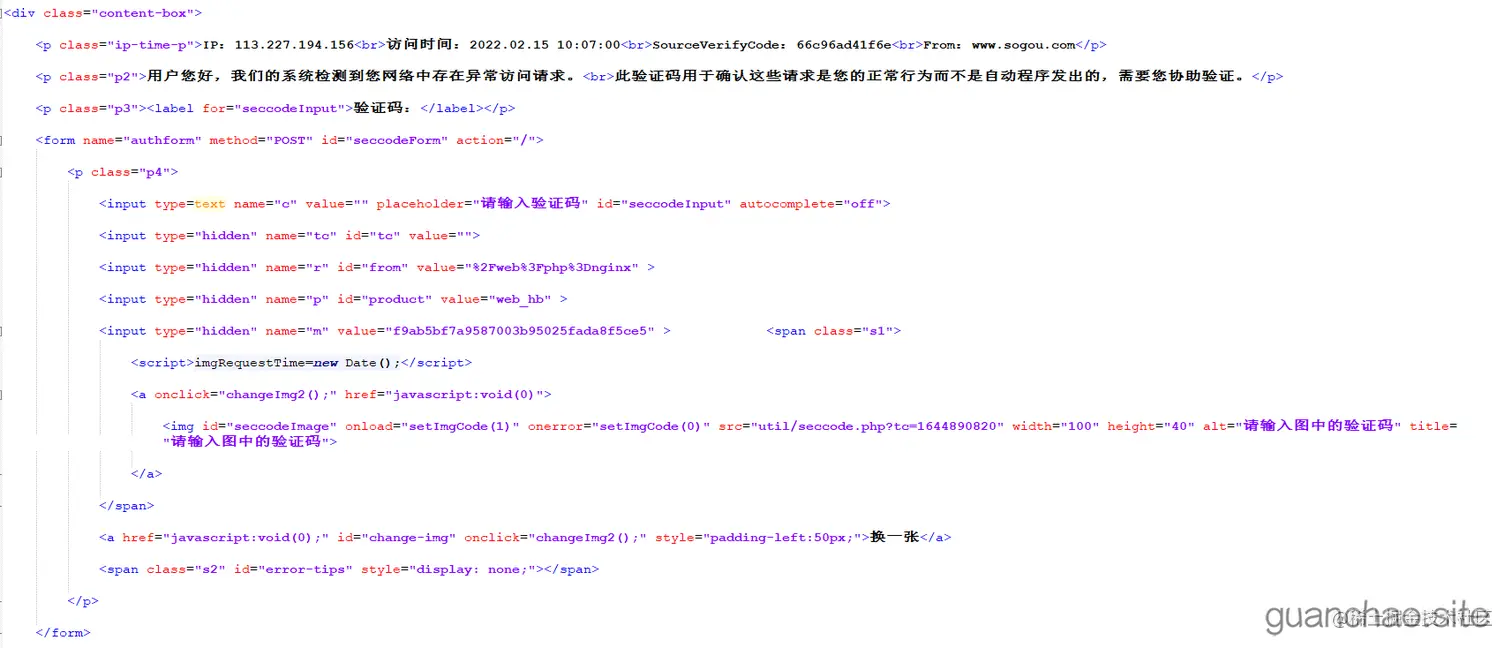The width and height of the screenshot is (1512, 648).
Task: Click the method="POST" attribute
Action: tap(262, 141)
